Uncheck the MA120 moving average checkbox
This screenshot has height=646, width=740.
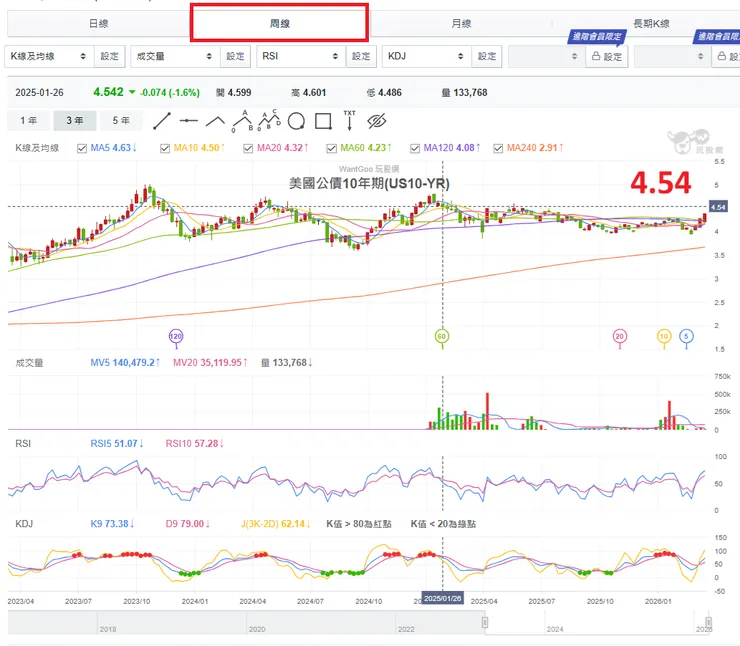click(415, 148)
